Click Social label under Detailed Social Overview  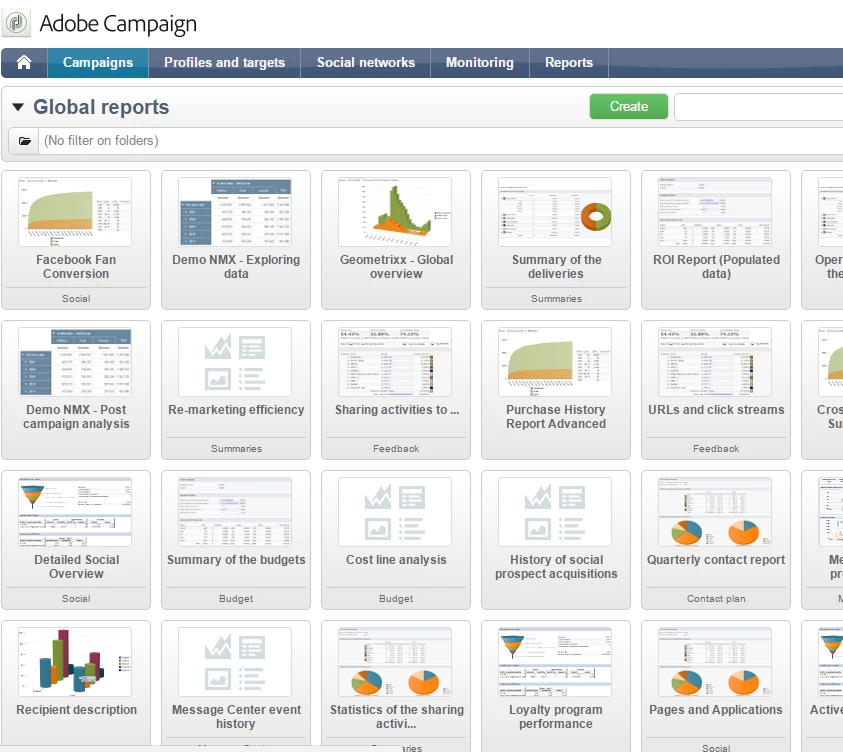pos(76,599)
